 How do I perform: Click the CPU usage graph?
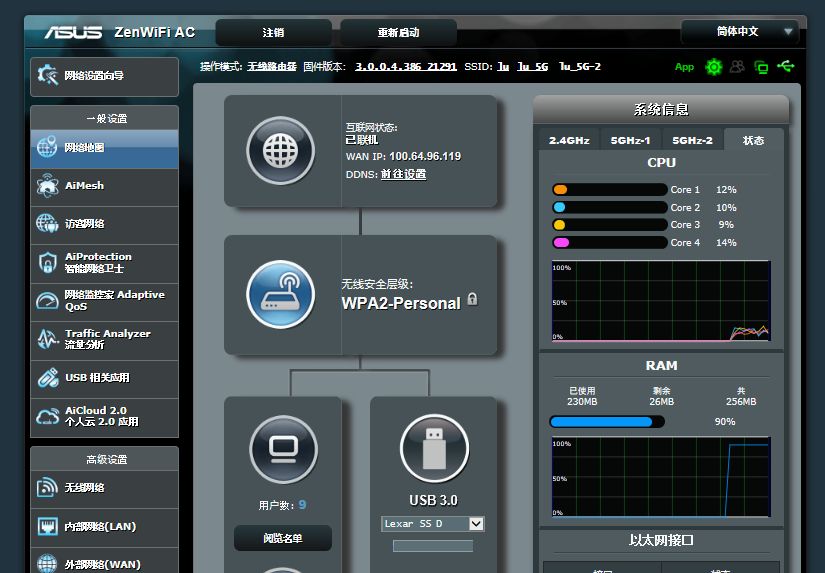[661, 300]
